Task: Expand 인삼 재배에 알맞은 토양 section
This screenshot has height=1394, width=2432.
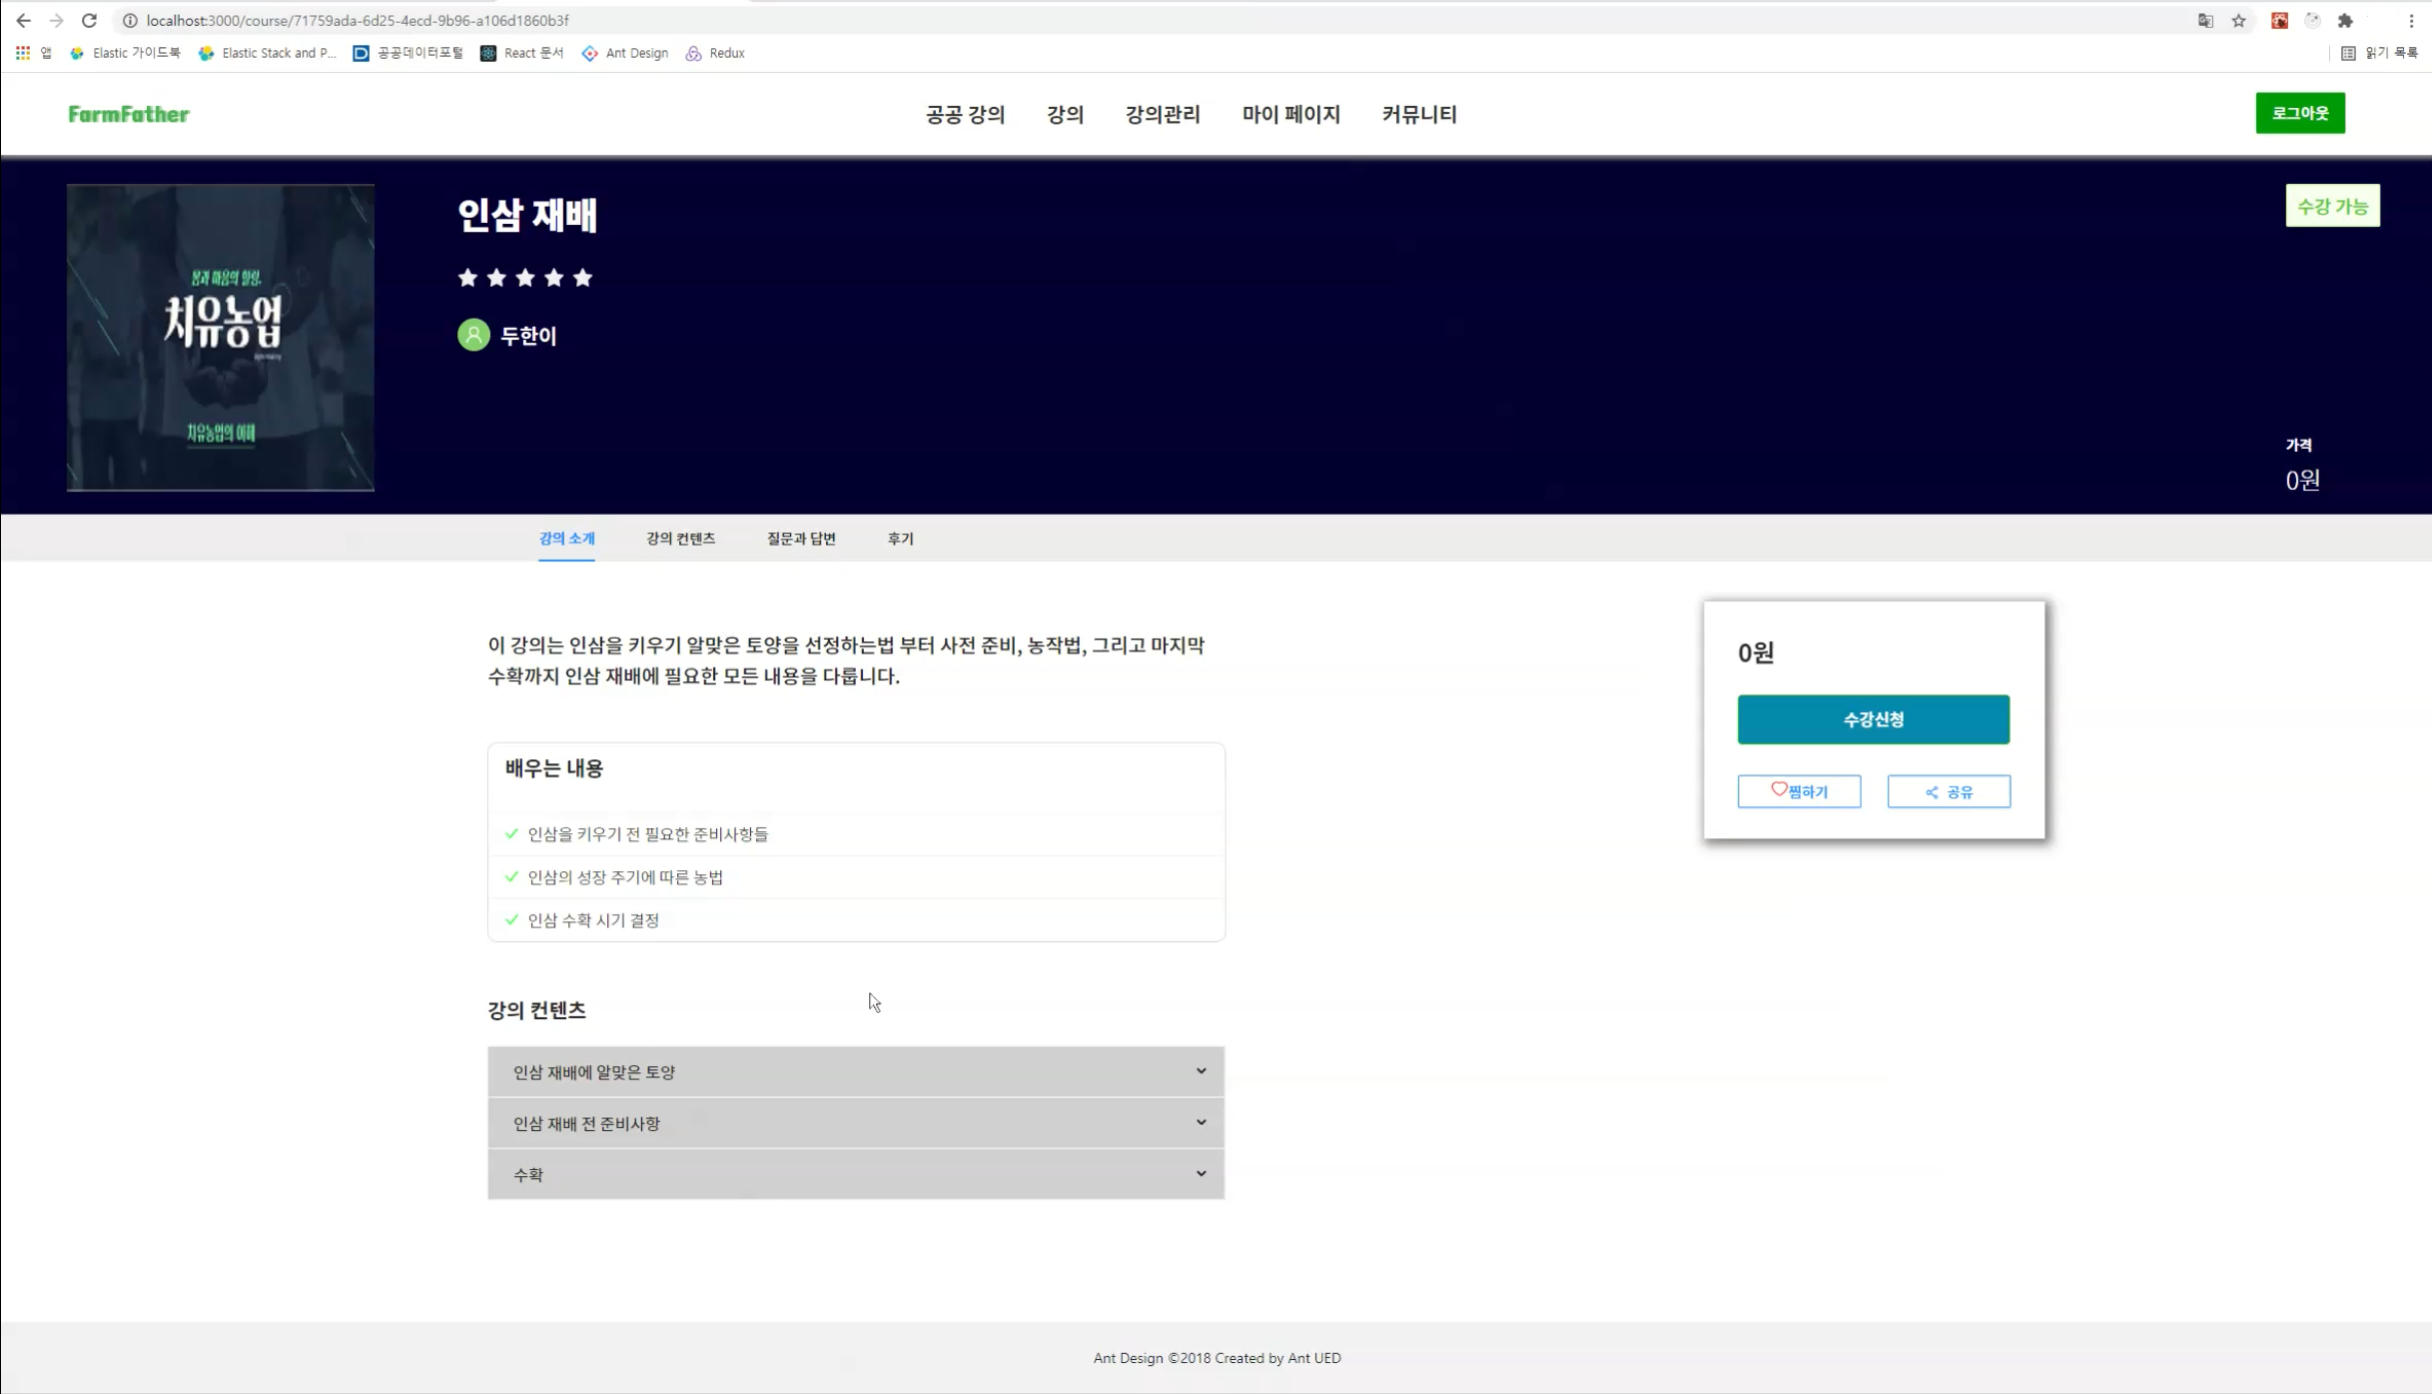Action: pyautogui.click(x=855, y=1071)
